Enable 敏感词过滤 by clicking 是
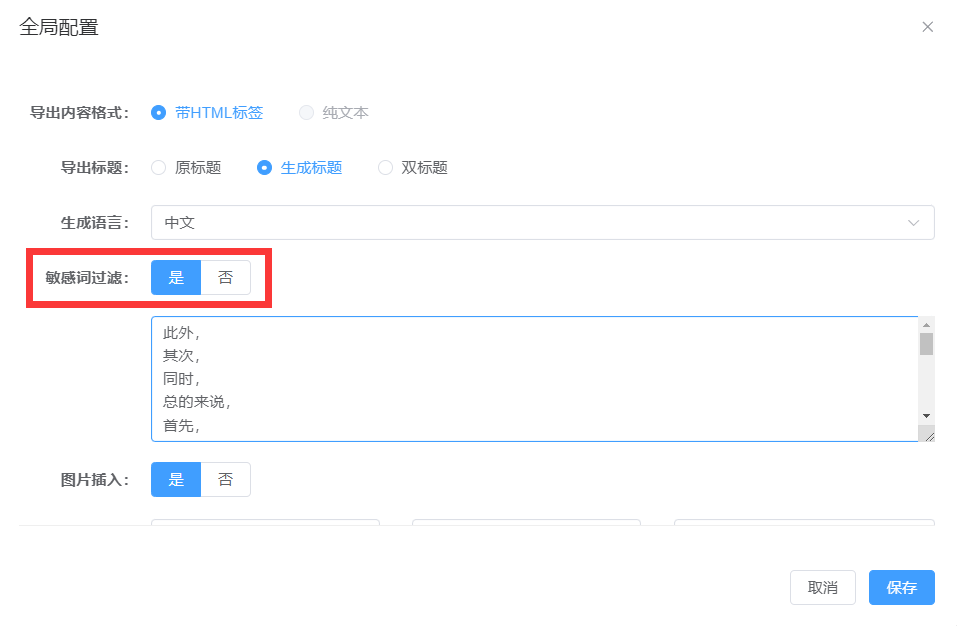 point(176,278)
